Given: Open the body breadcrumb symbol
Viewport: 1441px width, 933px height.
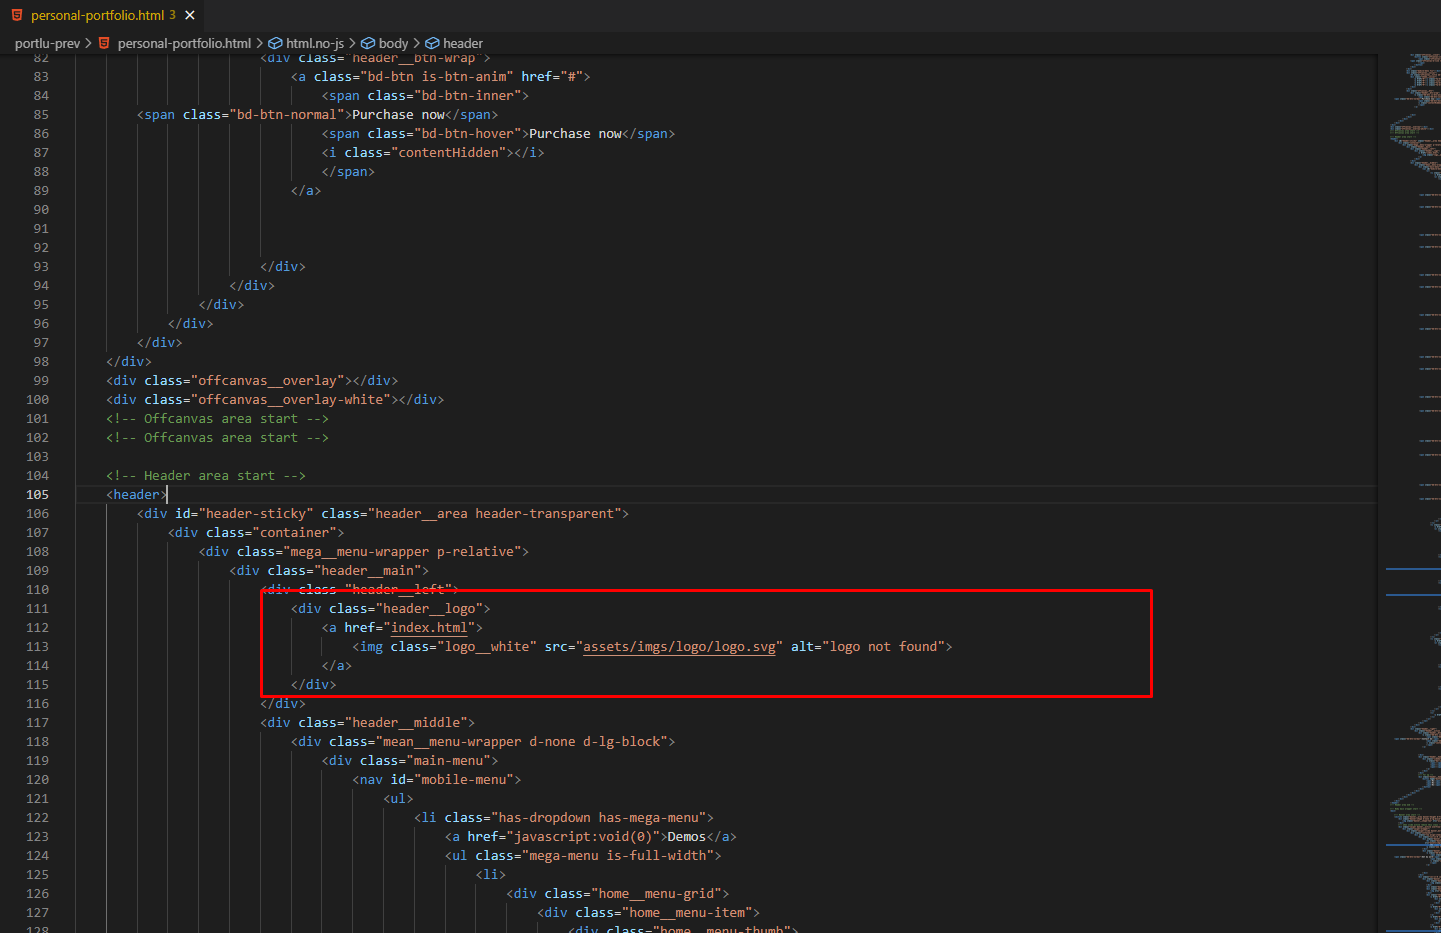Looking at the screenshot, I should click(x=385, y=43).
